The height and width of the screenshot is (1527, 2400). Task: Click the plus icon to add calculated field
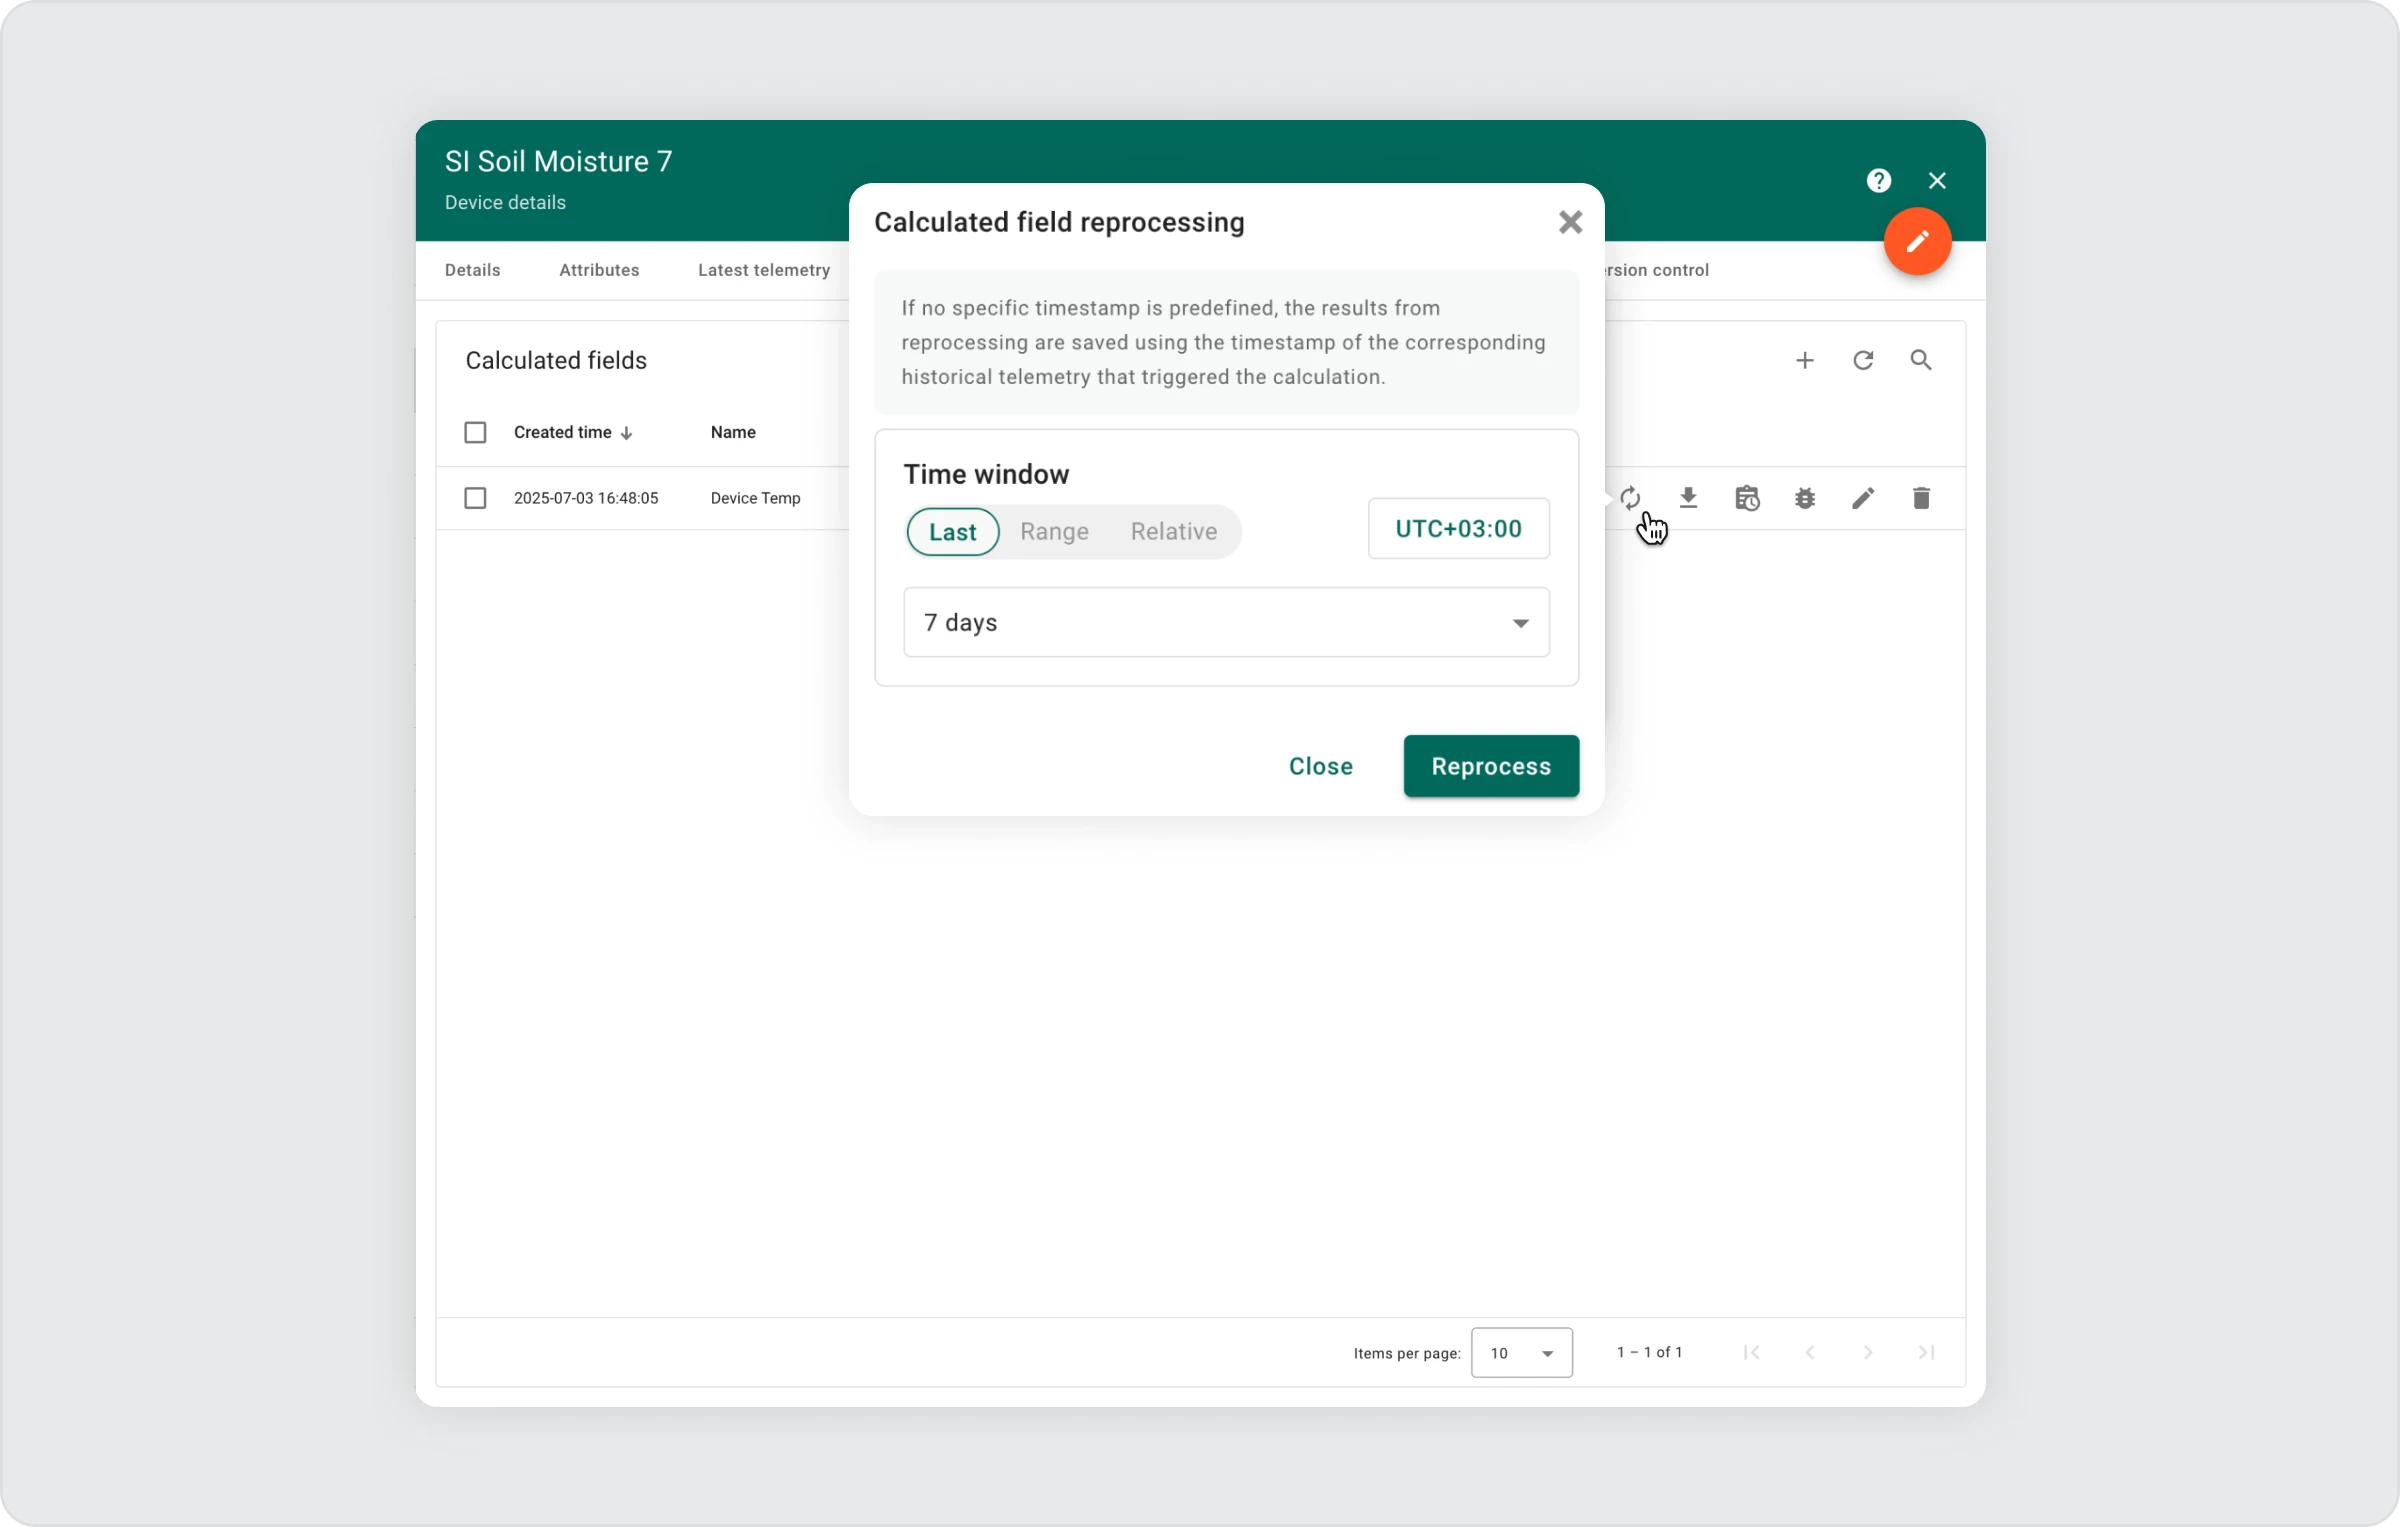coord(1804,360)
